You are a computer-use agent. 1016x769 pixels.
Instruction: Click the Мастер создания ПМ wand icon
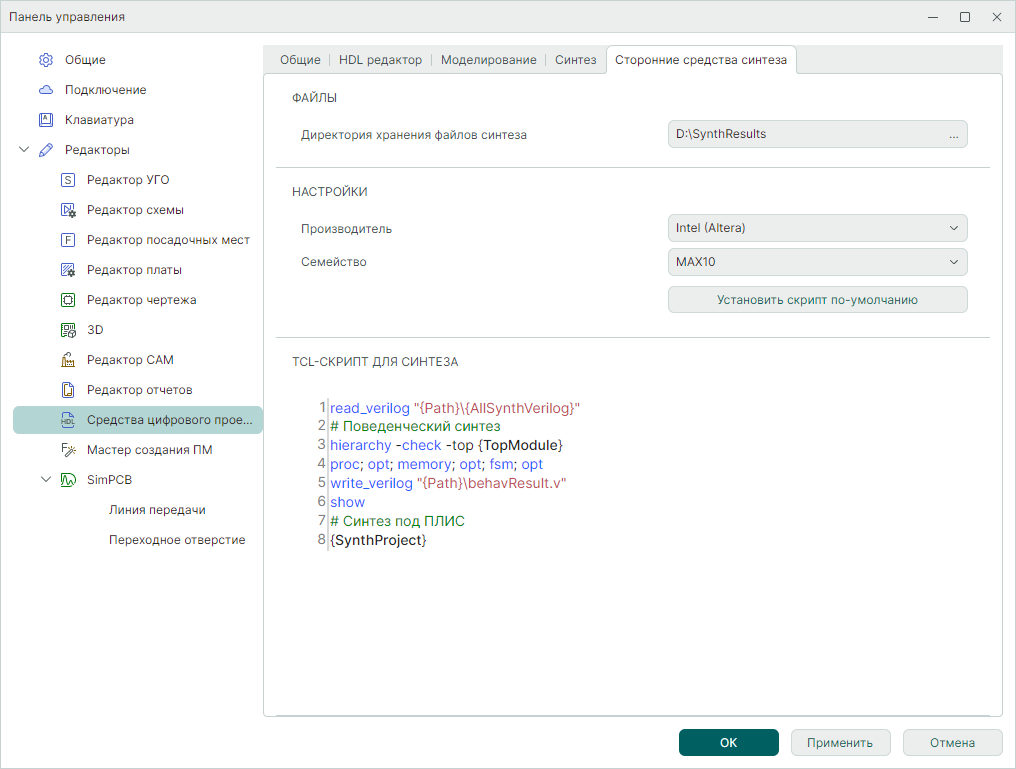(x=68, y=450)
